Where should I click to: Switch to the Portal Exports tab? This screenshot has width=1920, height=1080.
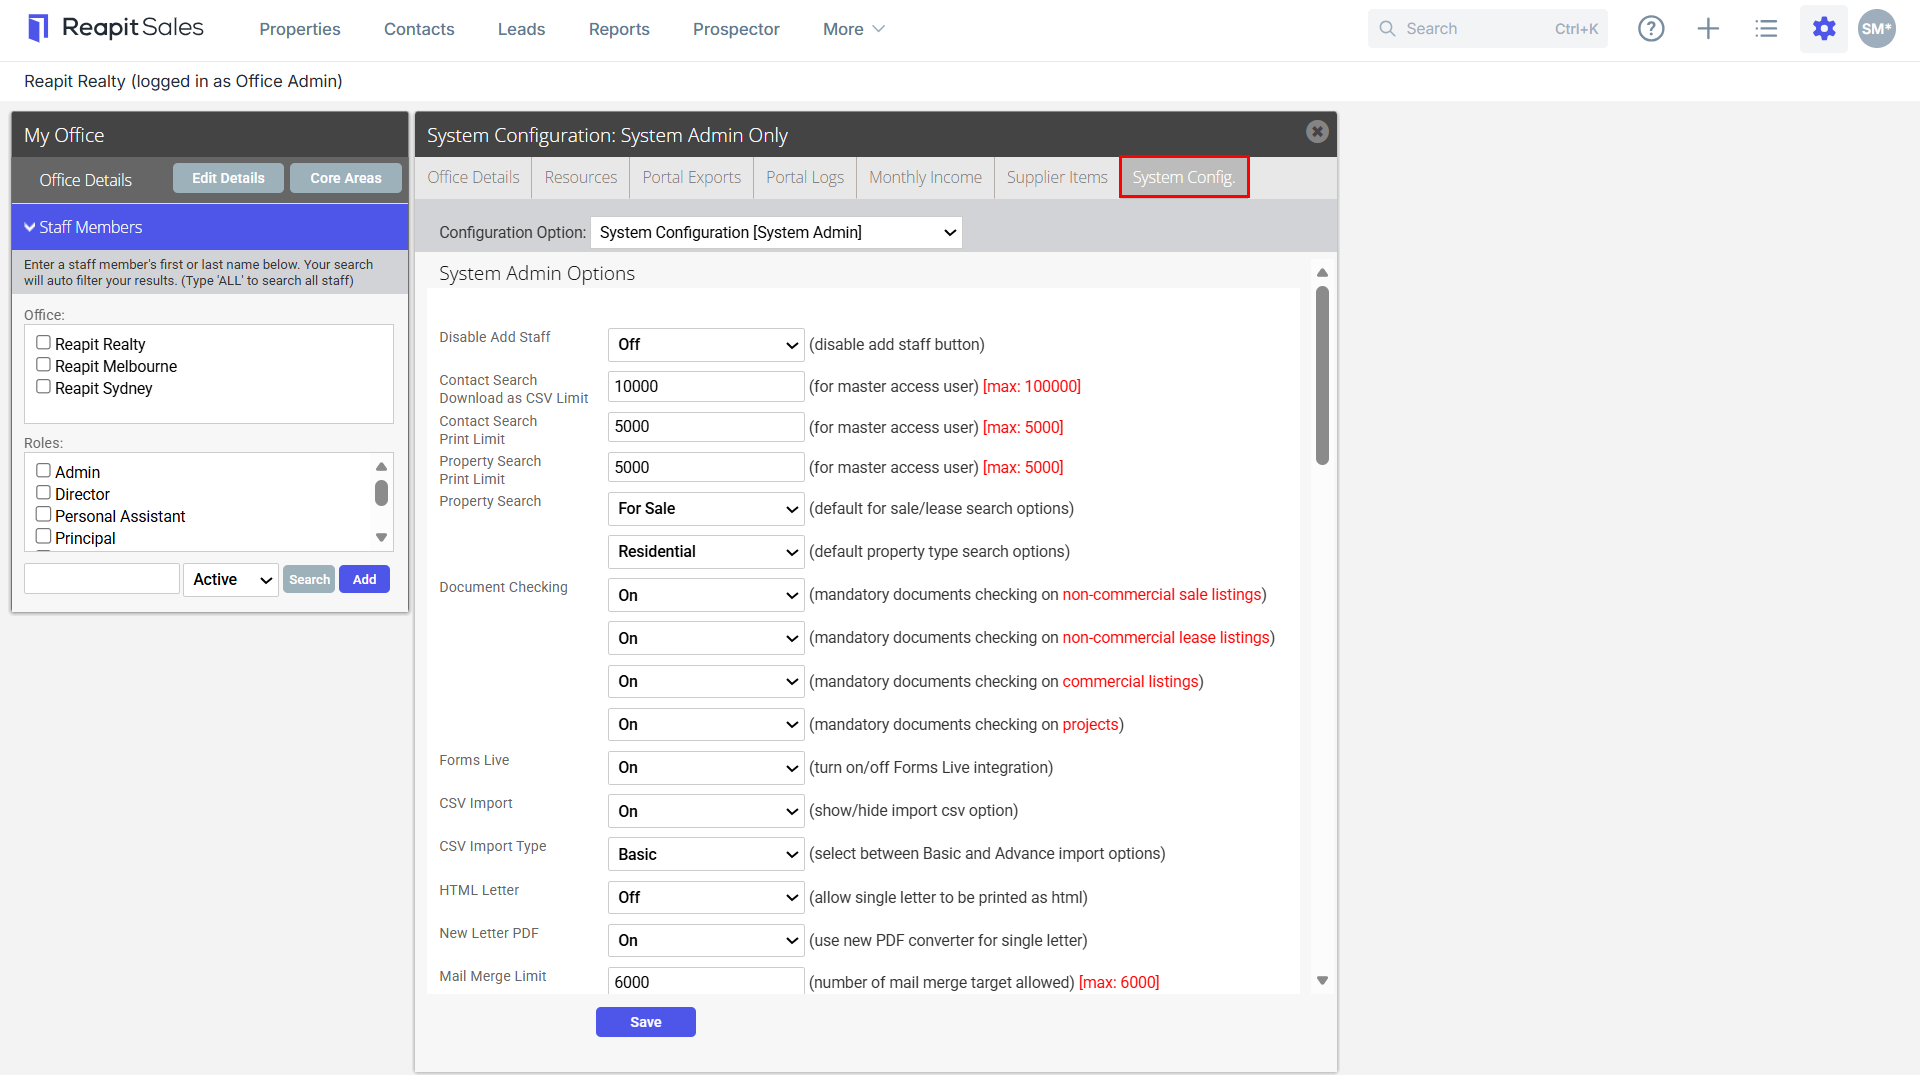point(691,177)
